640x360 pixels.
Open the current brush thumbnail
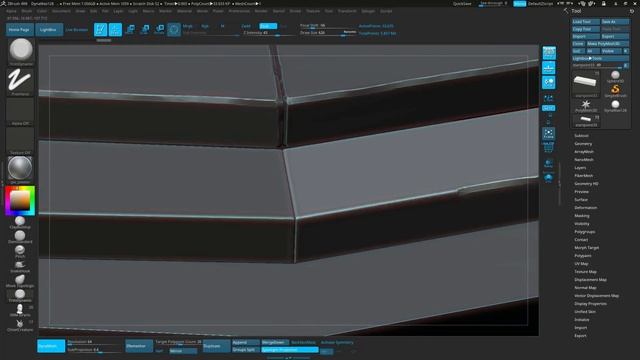(x=20, y=52)
